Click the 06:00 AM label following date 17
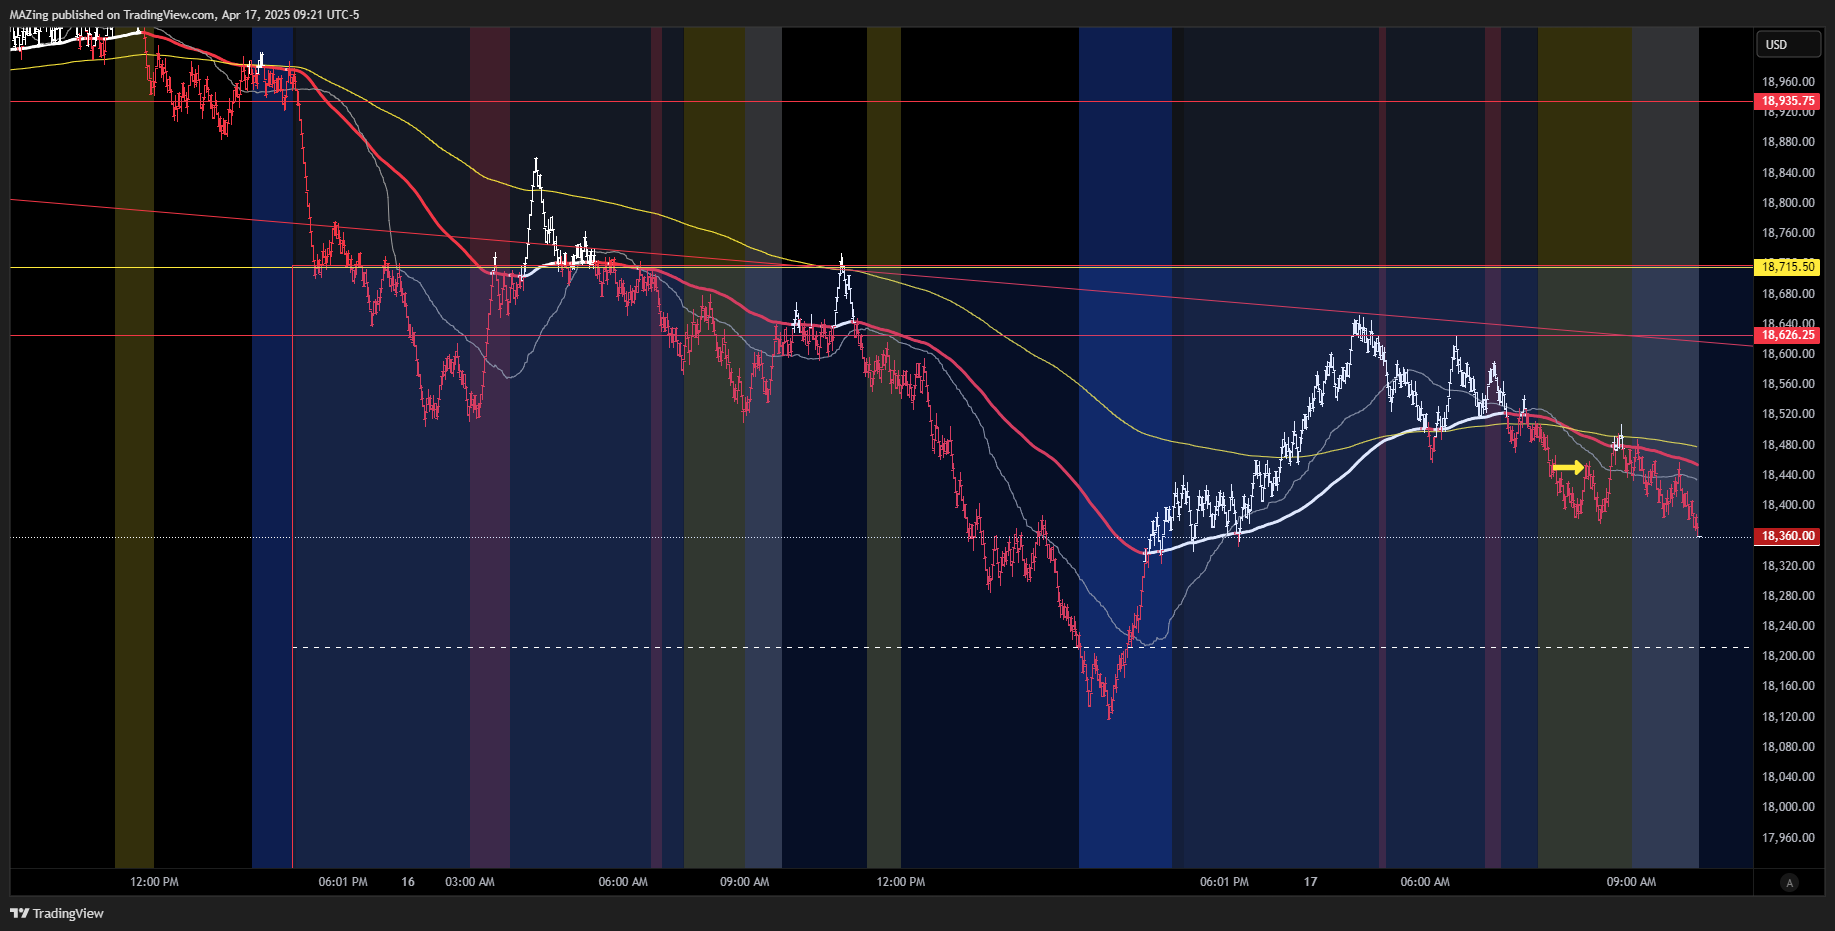The image size is (1835, 931). (1425, 882)
